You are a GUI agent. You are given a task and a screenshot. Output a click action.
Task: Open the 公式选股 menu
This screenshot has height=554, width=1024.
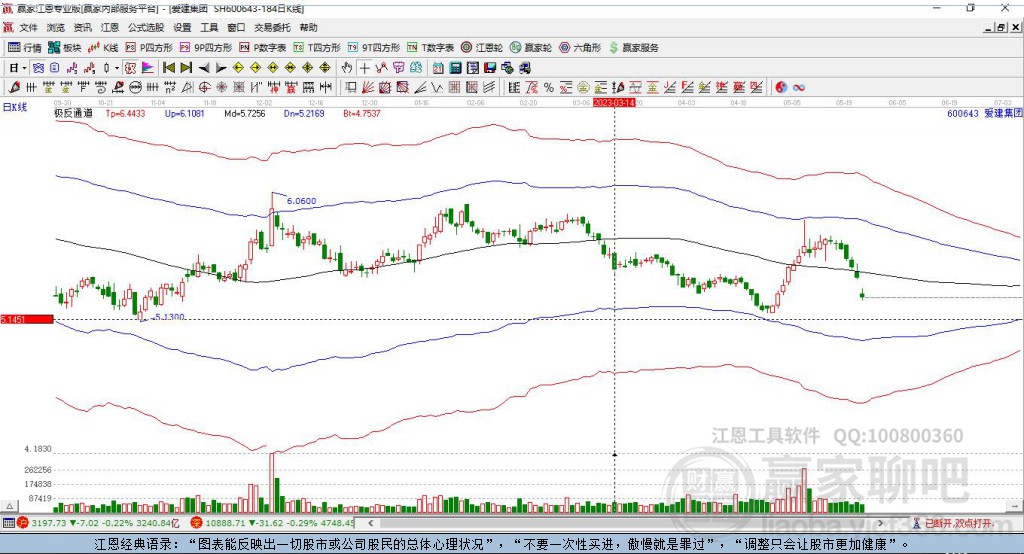146,27
